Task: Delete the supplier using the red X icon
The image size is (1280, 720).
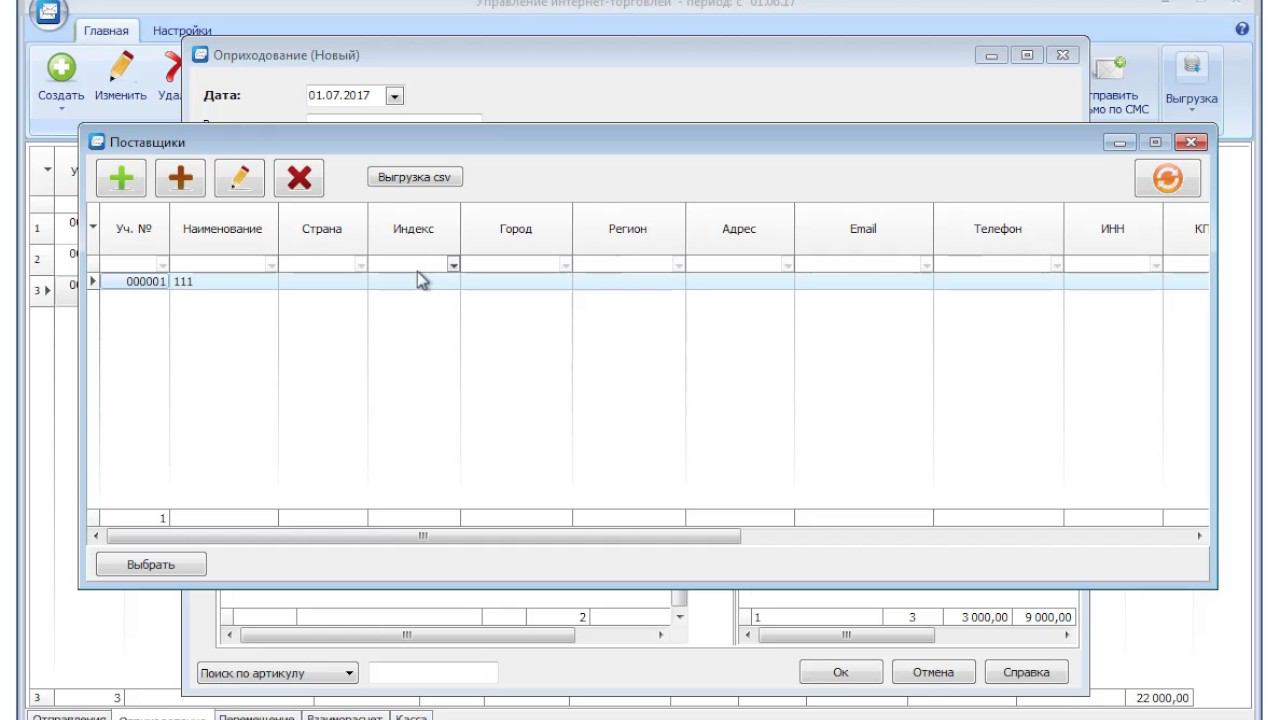Action: [x=299, y=178]
